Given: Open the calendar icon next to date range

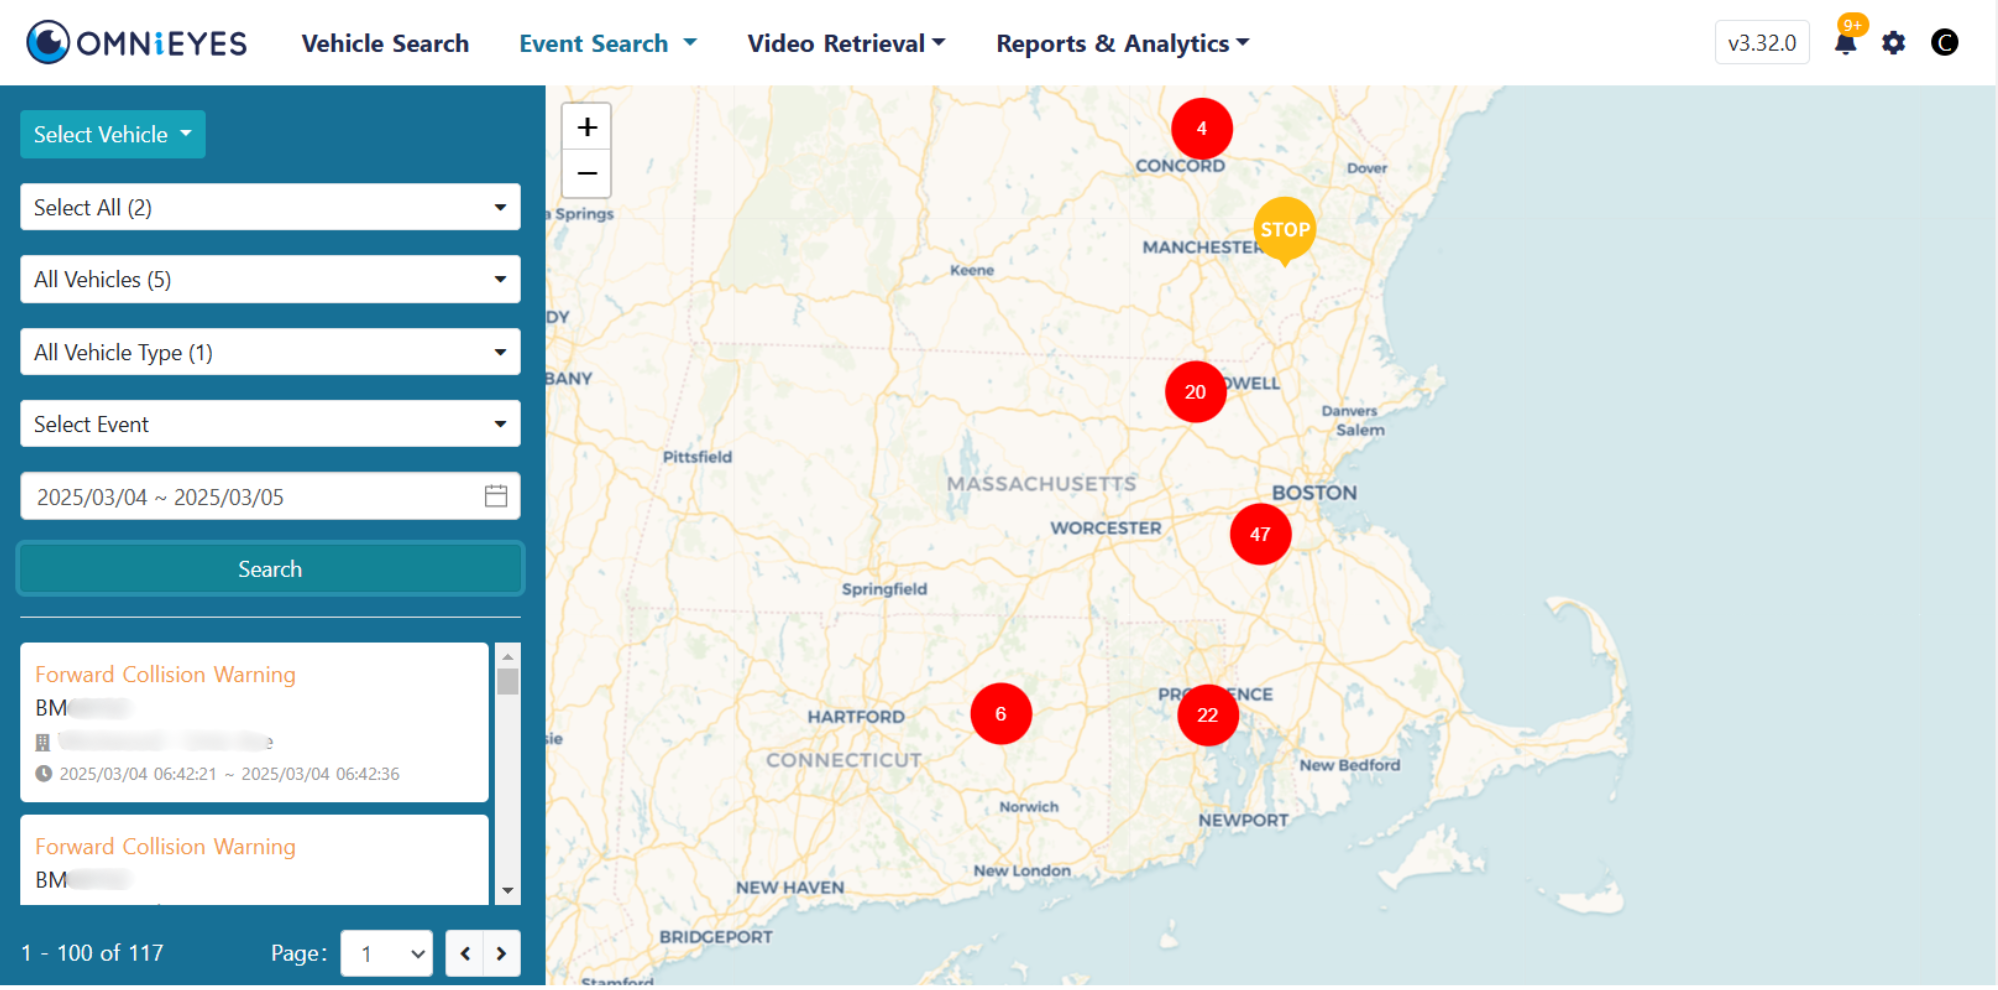Looking at the screenshot, I should [495, 496].
